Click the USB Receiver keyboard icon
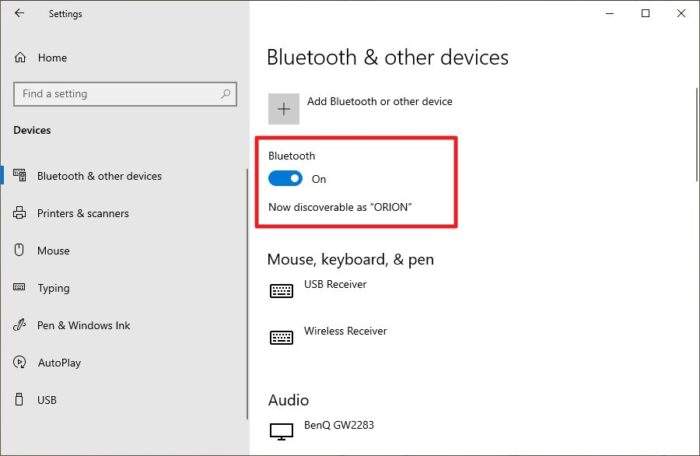700x456 pixels. click(281, 291)
